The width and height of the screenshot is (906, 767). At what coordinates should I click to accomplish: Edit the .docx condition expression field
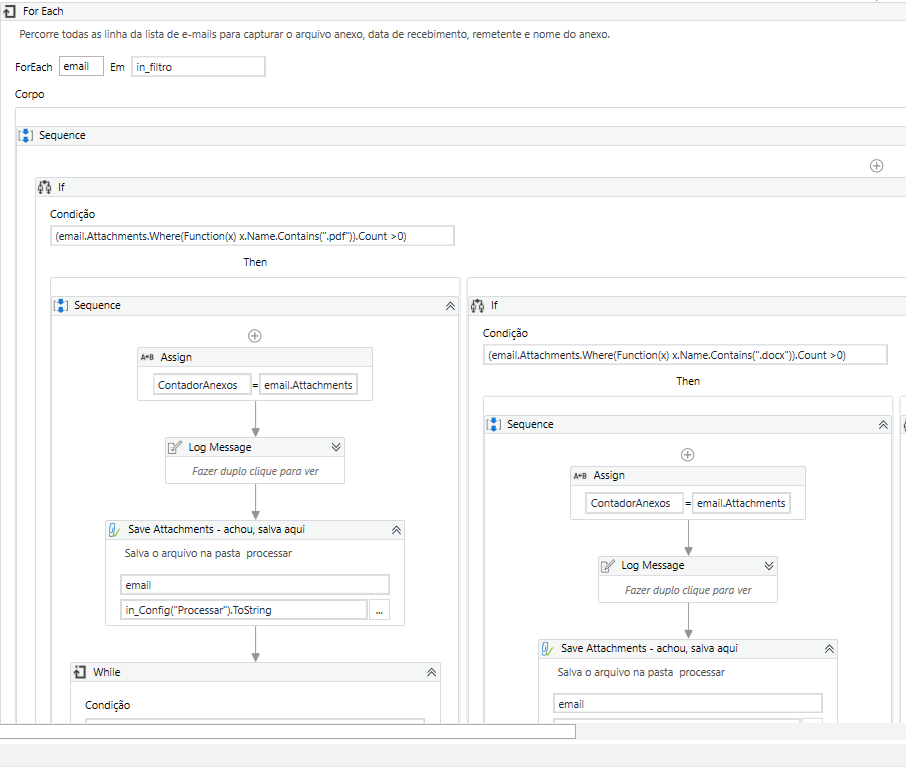coord(685,355)
